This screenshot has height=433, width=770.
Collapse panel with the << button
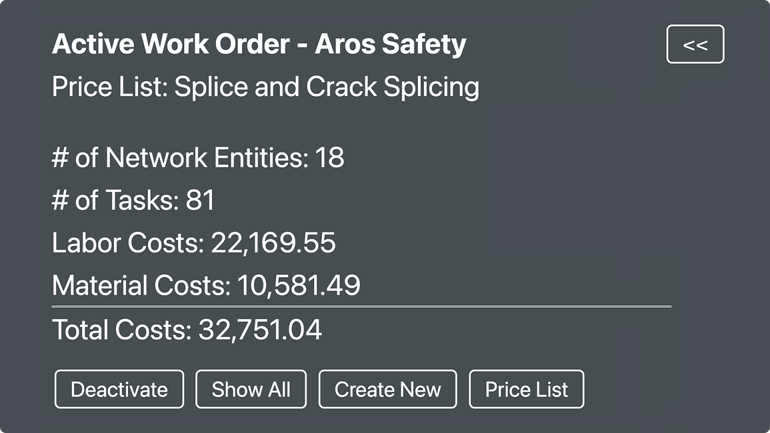pyautogui.click(x=695, y=44)
